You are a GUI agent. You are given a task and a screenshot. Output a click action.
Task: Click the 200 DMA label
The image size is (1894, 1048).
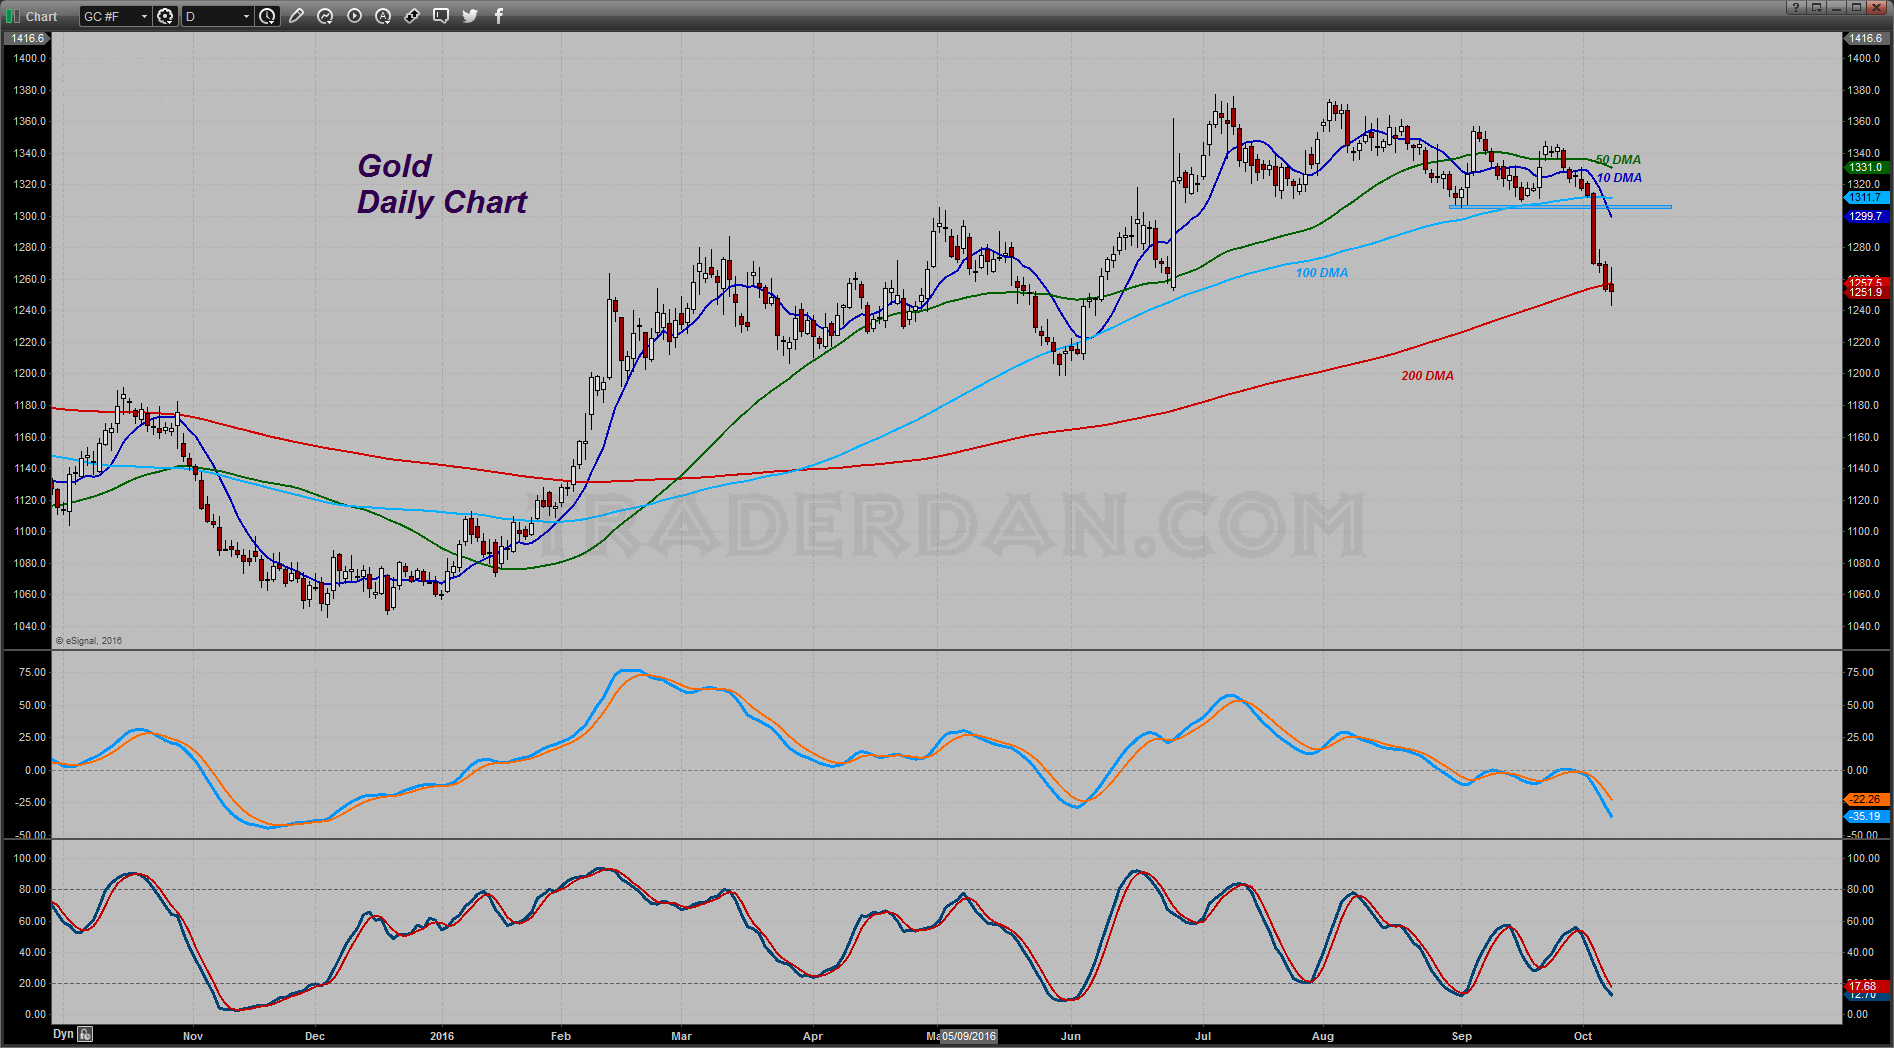pyautogui.click(x=1427, y=376)
